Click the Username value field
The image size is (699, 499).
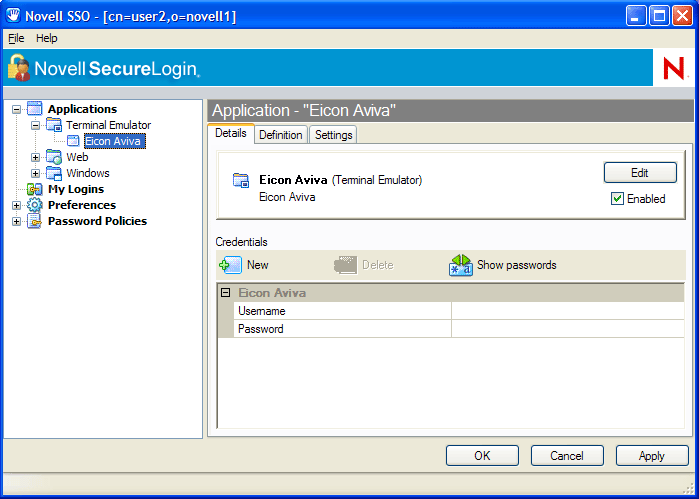point(567,311)
